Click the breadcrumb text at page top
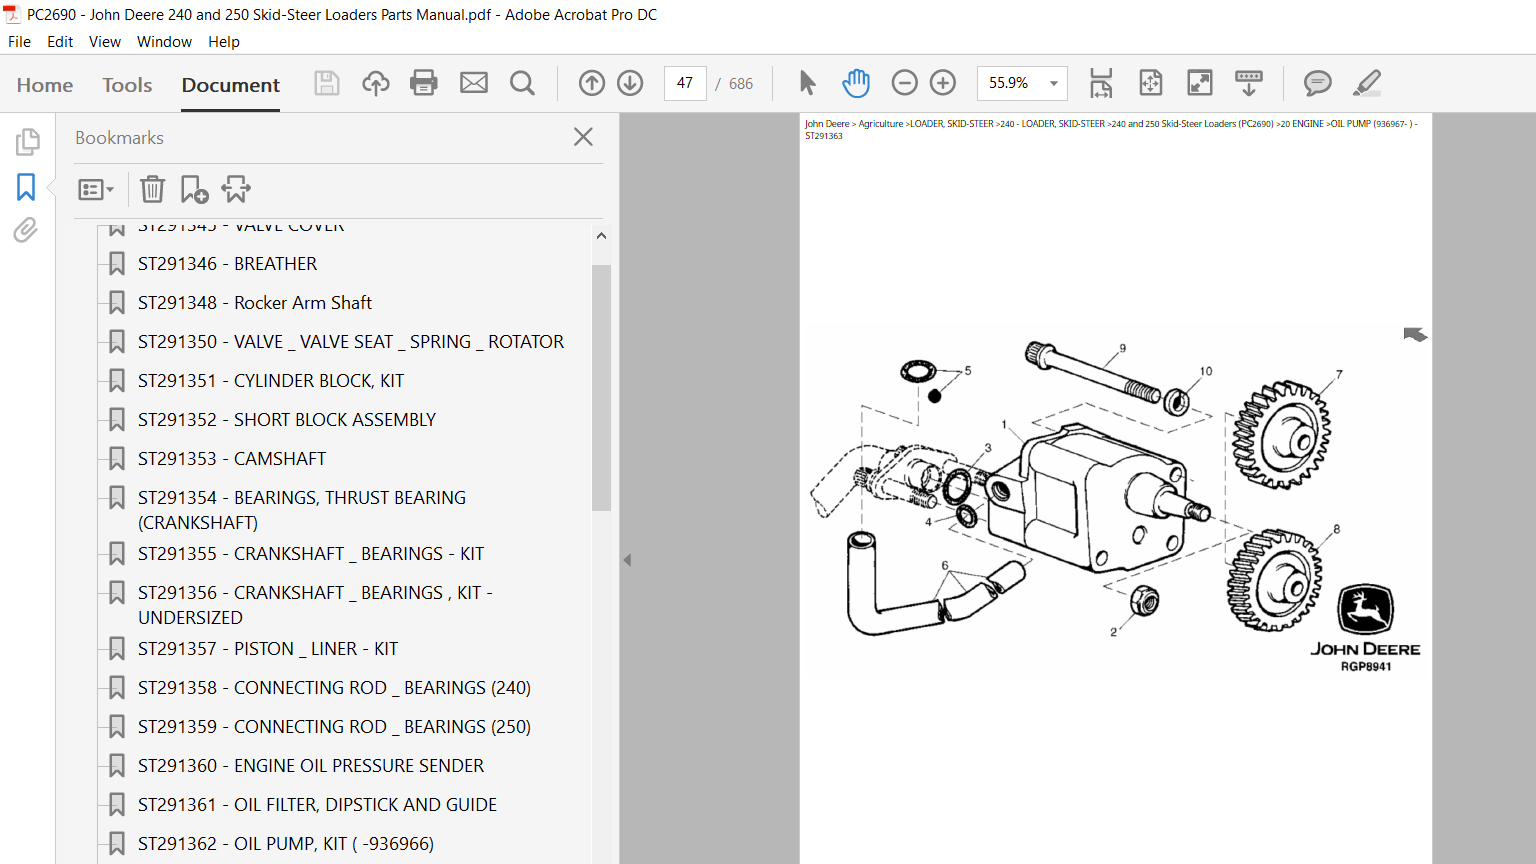 coord(1110,129)
